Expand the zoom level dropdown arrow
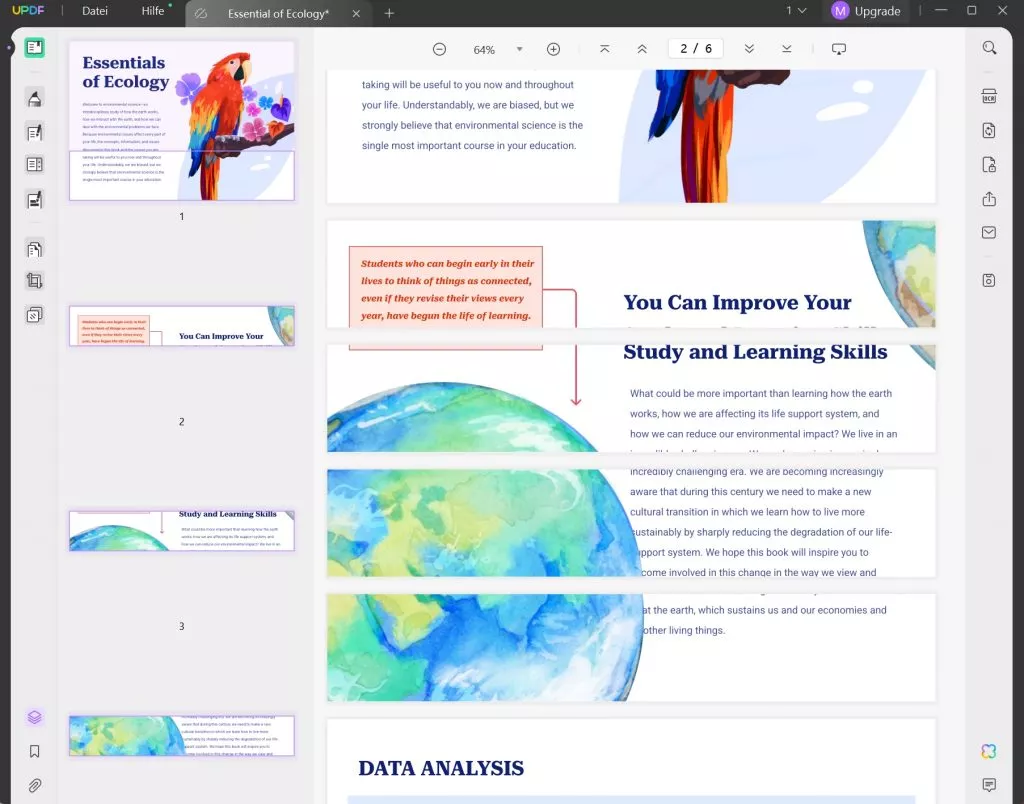1024x804 pixels. [520, 49]
